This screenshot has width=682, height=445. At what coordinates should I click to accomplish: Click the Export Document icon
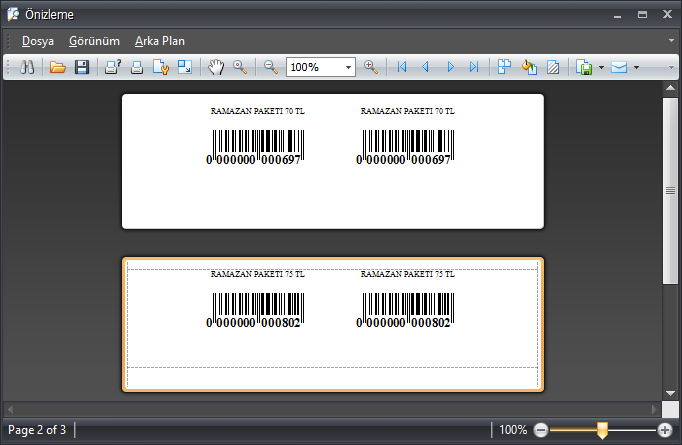click(x=584, y=67)
